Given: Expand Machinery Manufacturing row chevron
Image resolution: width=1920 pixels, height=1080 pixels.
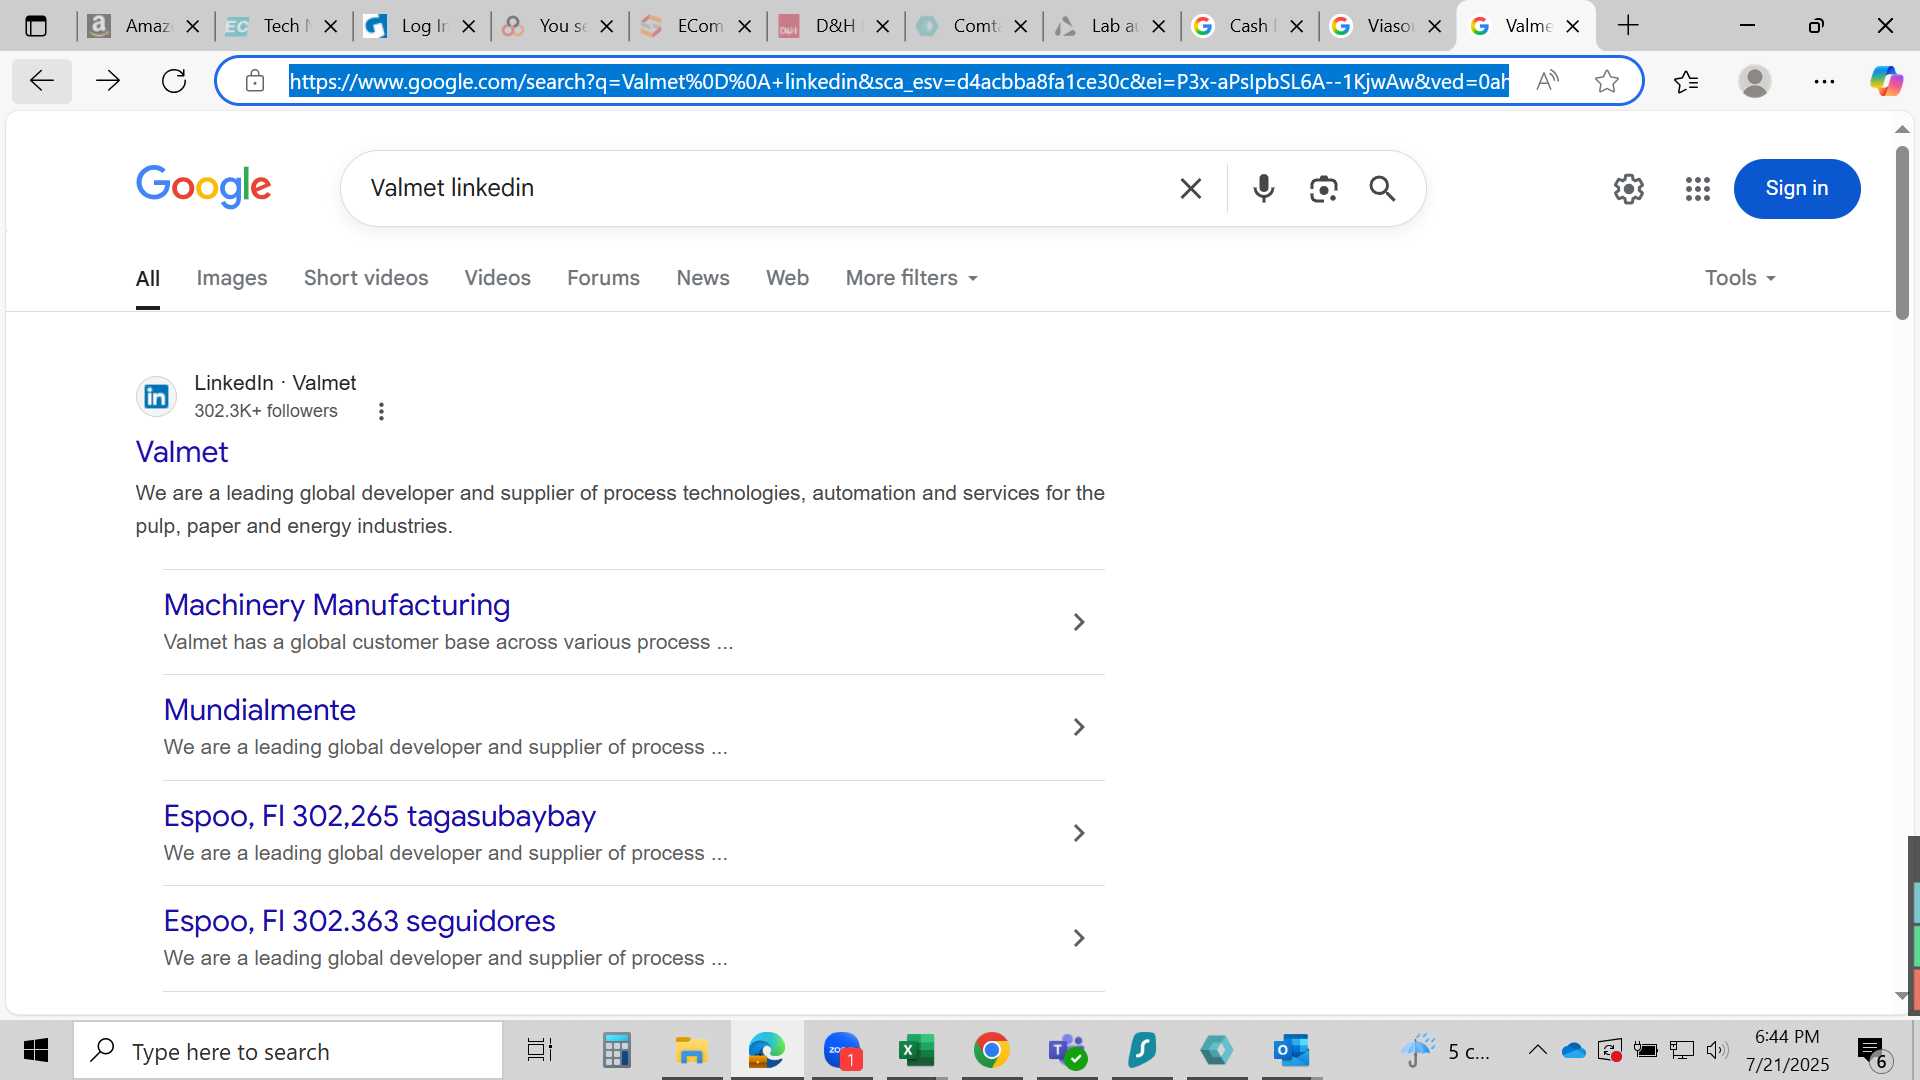Looking at the screenshot, I should [x=1079, y=622].
